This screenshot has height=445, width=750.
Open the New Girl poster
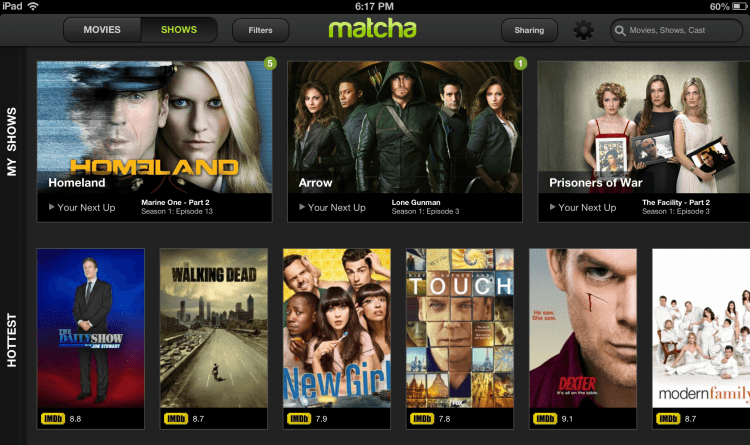point(337,328)
